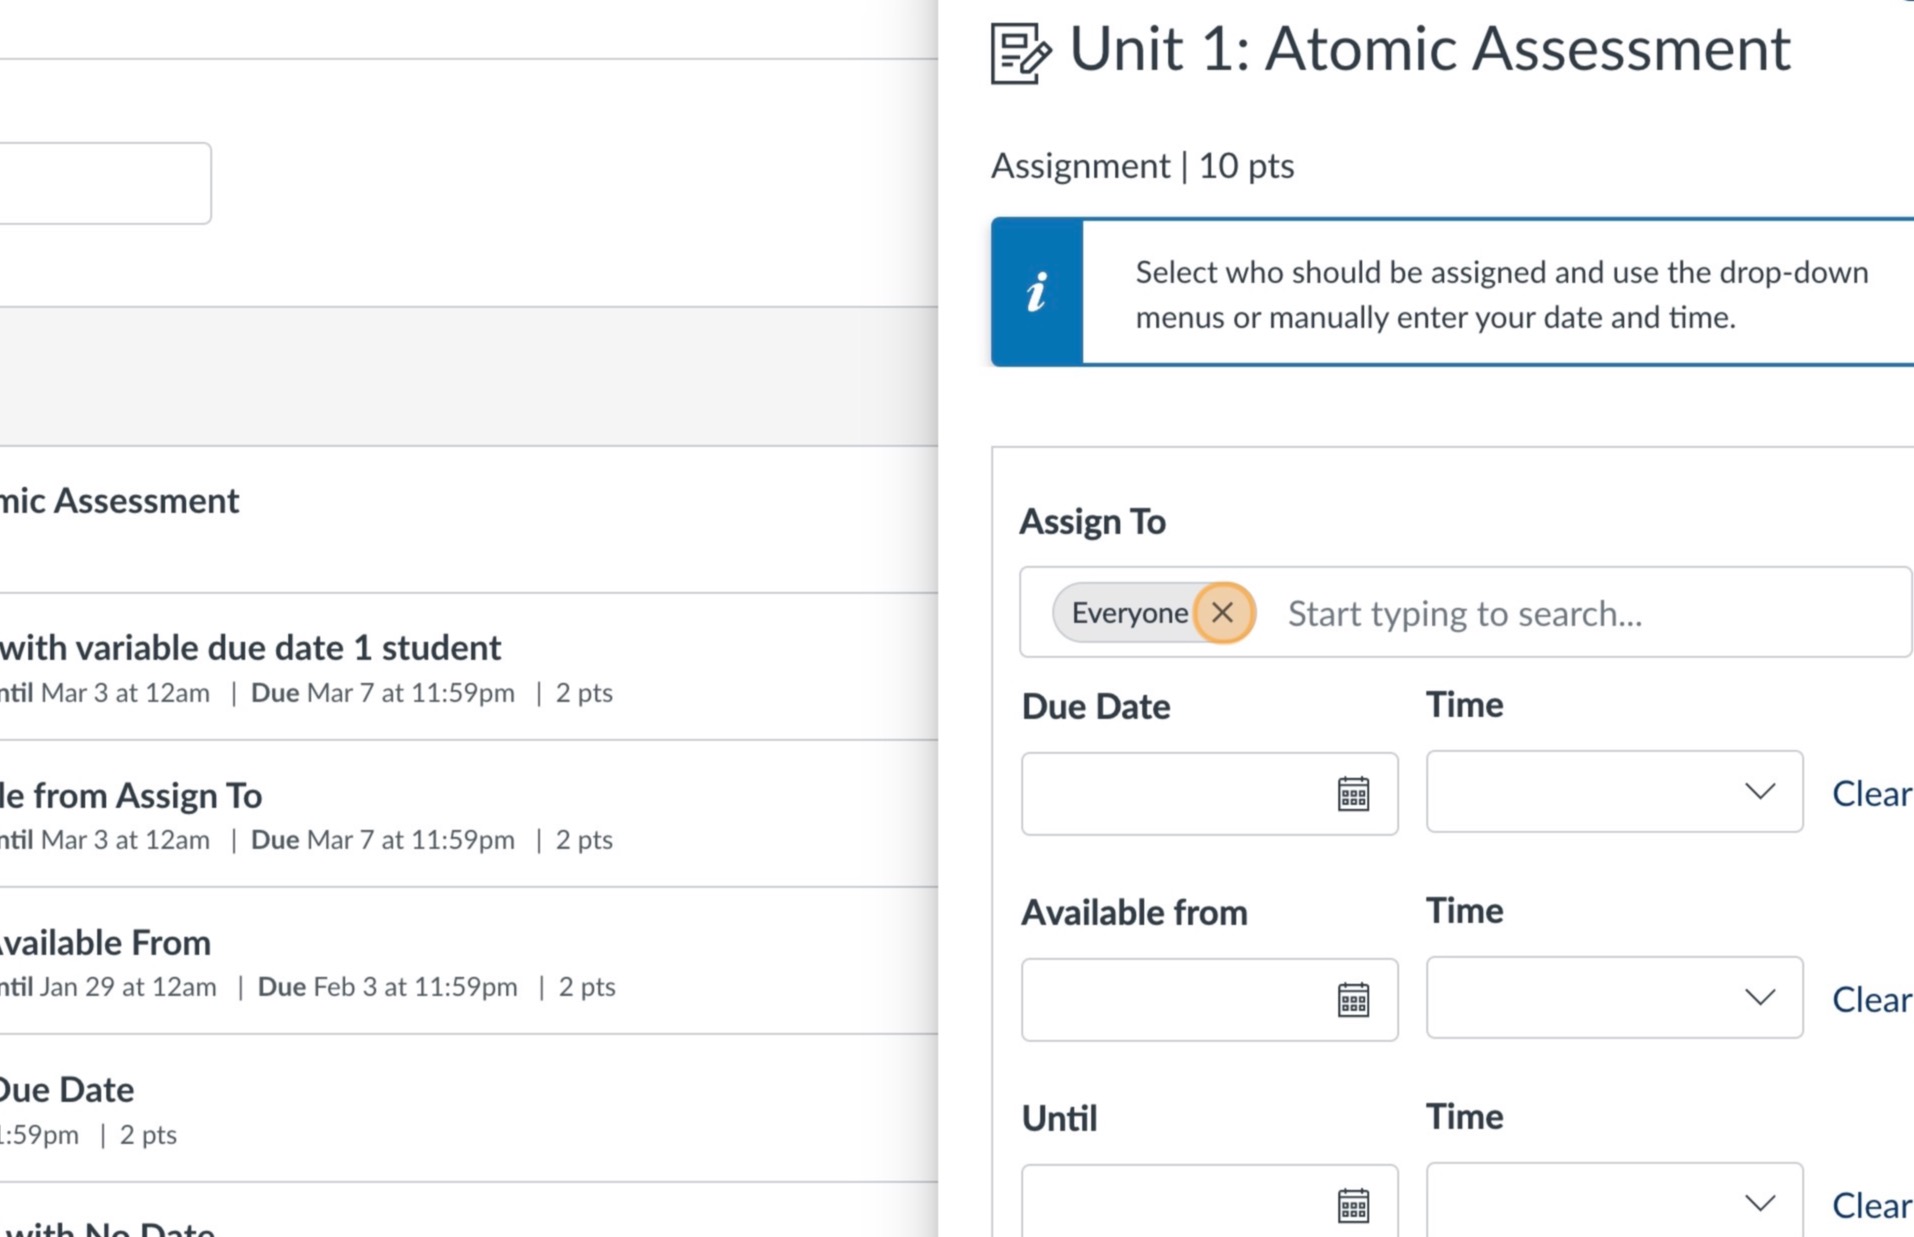Expand the Time dropdown for Until
This screenshot has width=1914, height=1237.
(x=1614, y=1203)
